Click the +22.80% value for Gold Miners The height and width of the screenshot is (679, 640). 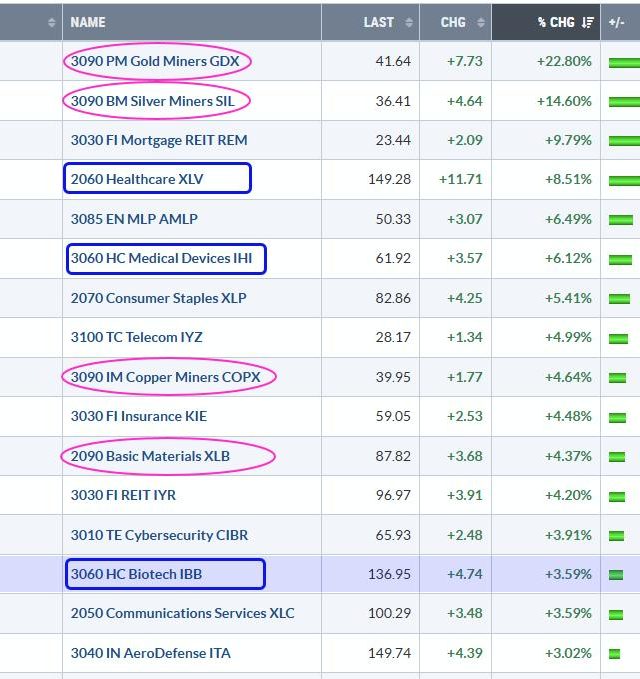pyautogui.click(x=564, y=62)
